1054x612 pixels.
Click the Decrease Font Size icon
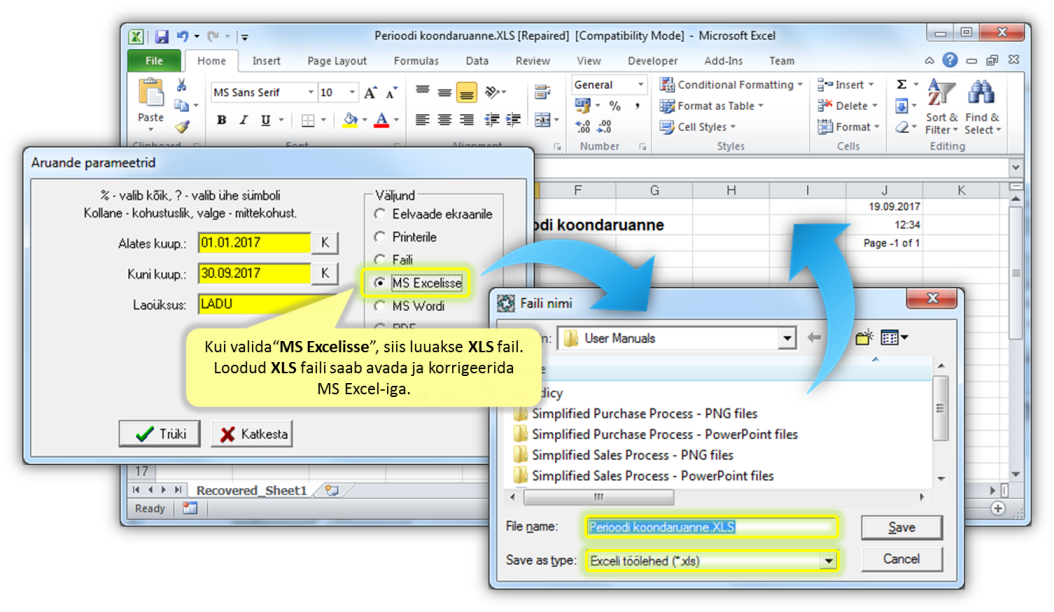[x=391, y=93]
